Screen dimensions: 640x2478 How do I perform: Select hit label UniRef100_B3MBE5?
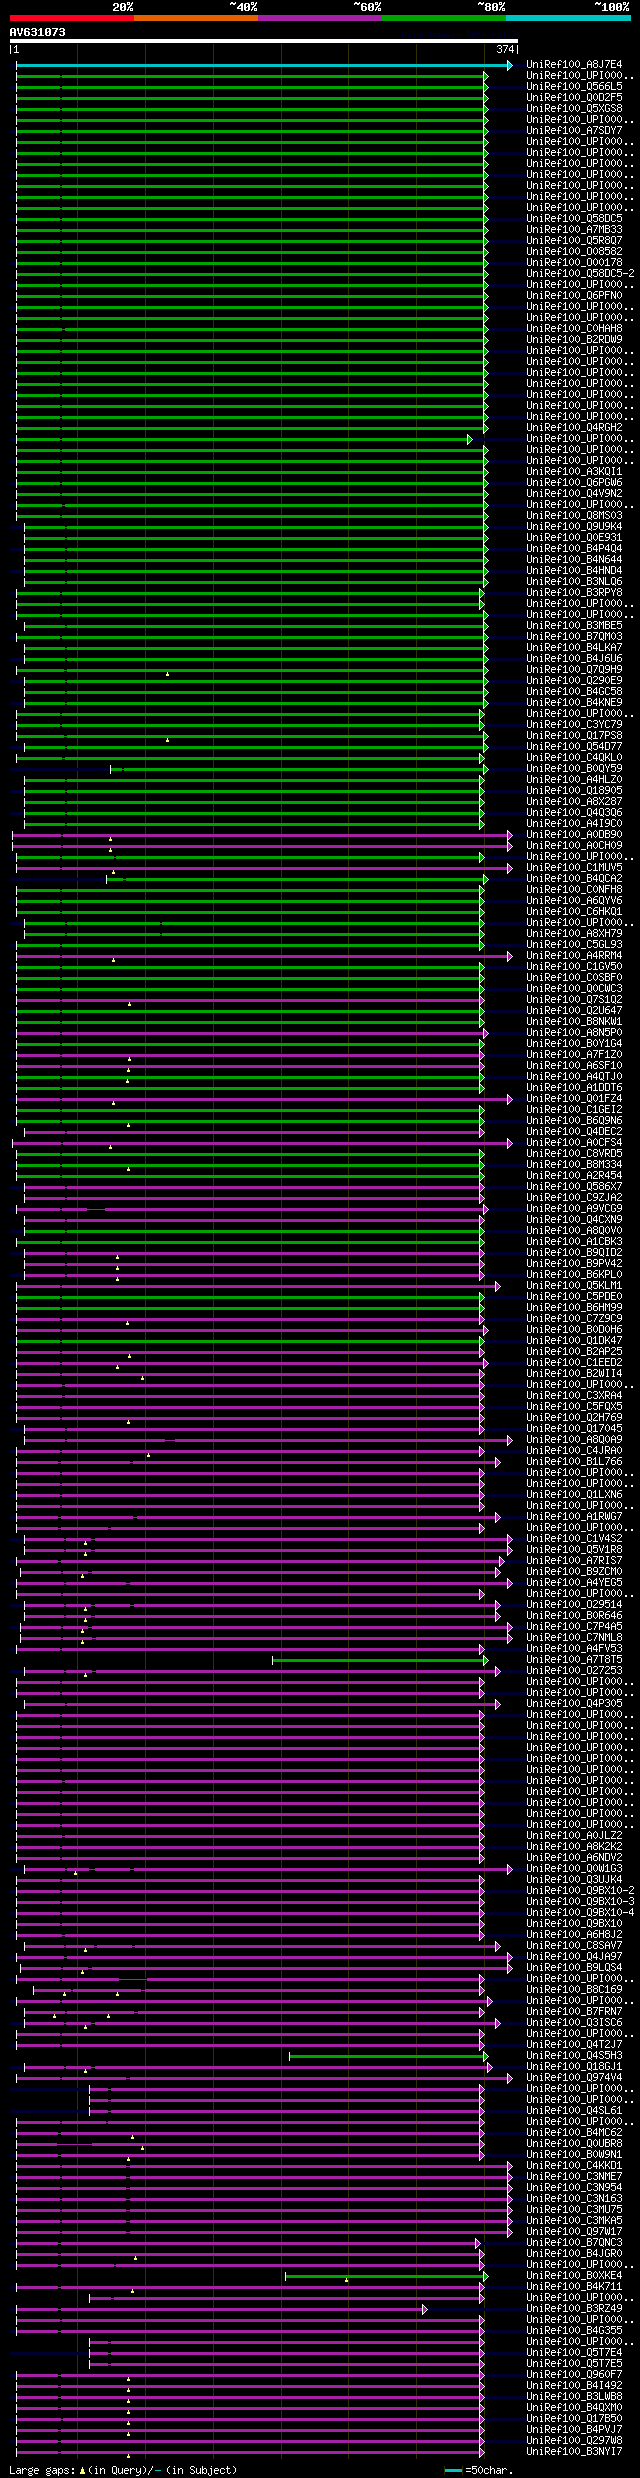(574, 626)
